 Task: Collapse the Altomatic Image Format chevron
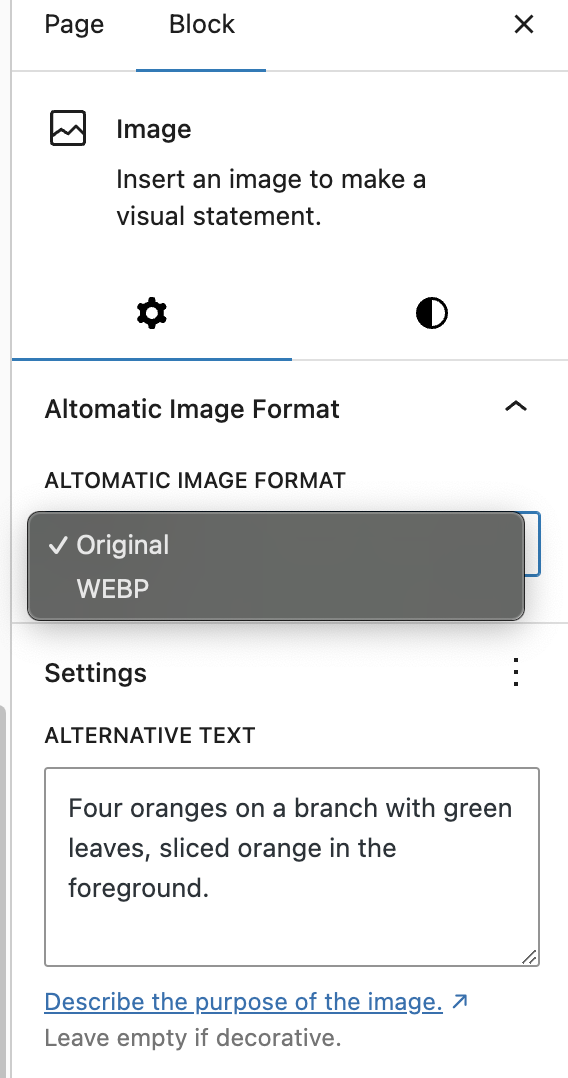pyautogui.click(x=516, y=406)
